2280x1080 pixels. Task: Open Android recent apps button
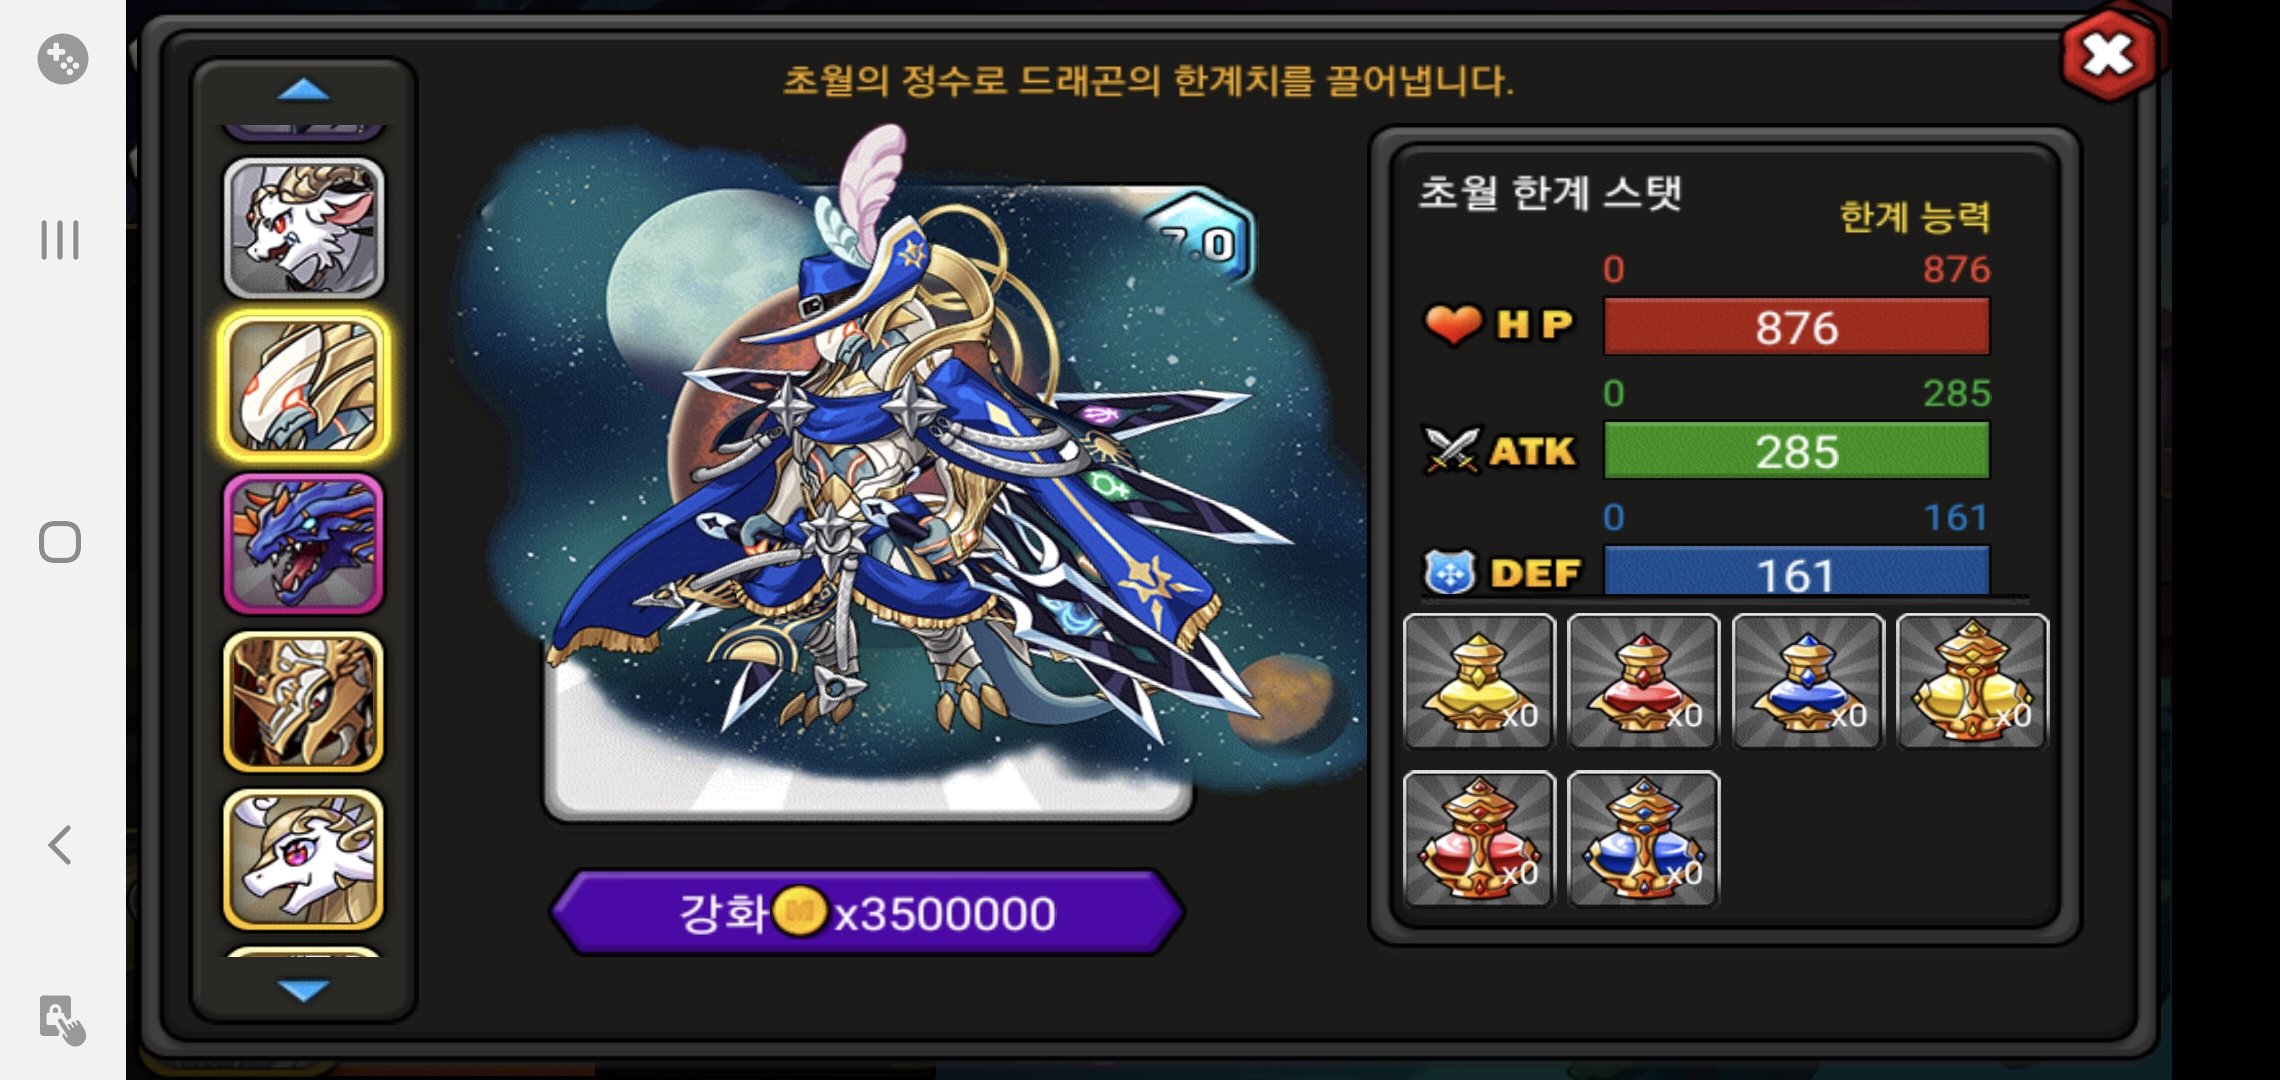(60, 241)
